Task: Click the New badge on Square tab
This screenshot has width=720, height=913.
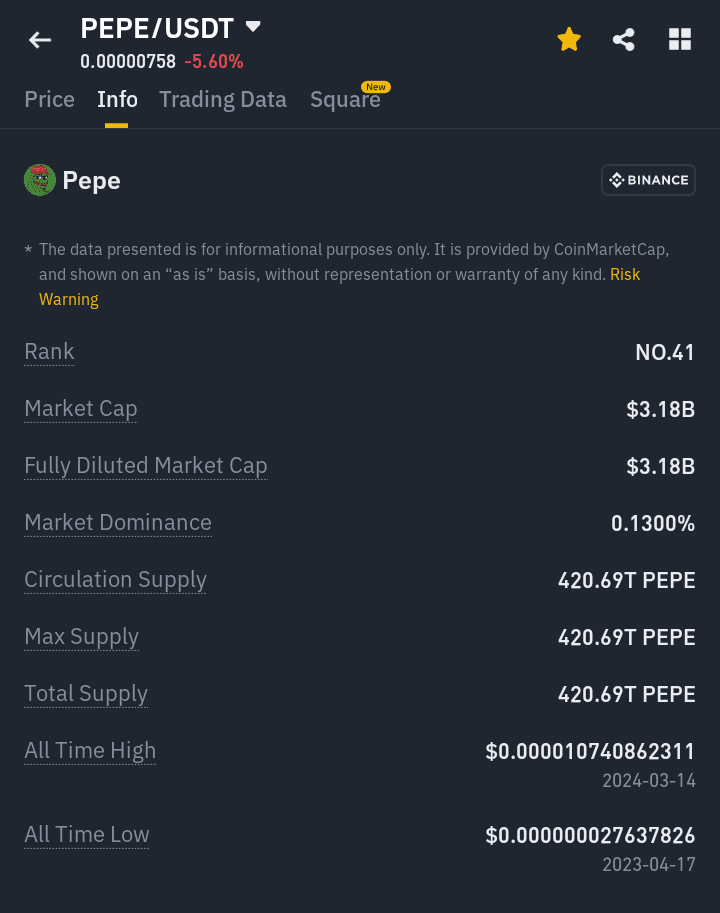Action: [376, 87]
